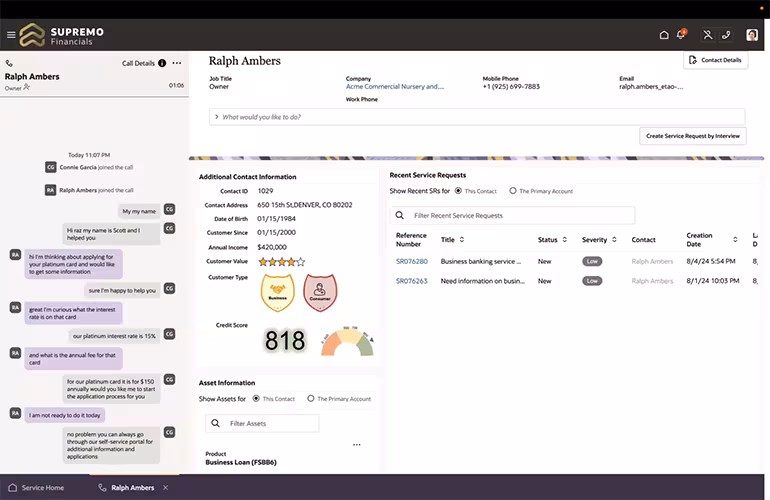Click the credit score value 818

285,341
